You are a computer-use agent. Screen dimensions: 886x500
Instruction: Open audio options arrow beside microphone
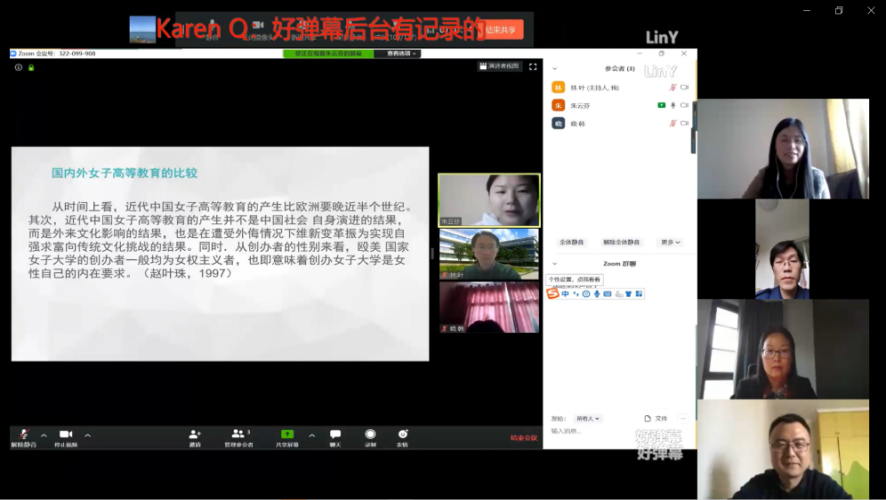click(44, 435)
